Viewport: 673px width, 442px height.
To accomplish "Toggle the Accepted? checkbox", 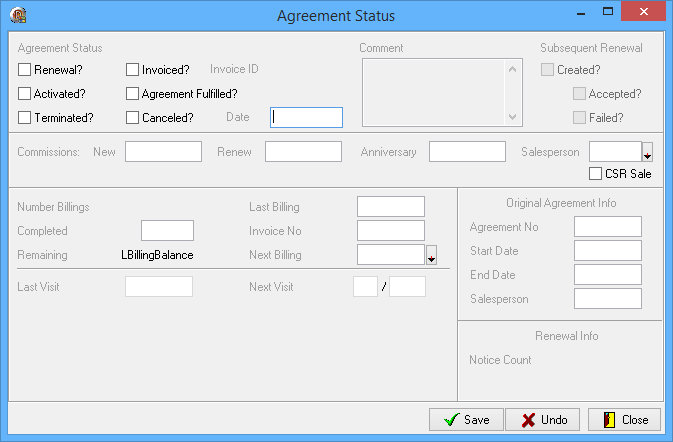I will [x=579, y=94].
